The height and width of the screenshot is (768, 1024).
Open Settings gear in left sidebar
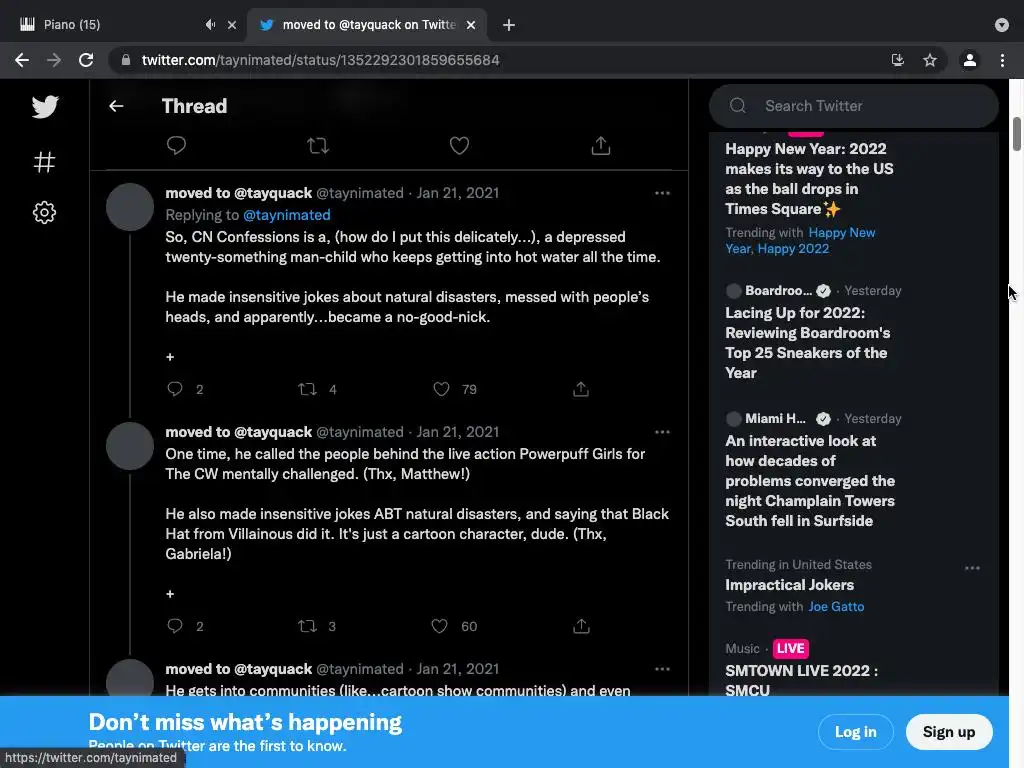point(44,212)
